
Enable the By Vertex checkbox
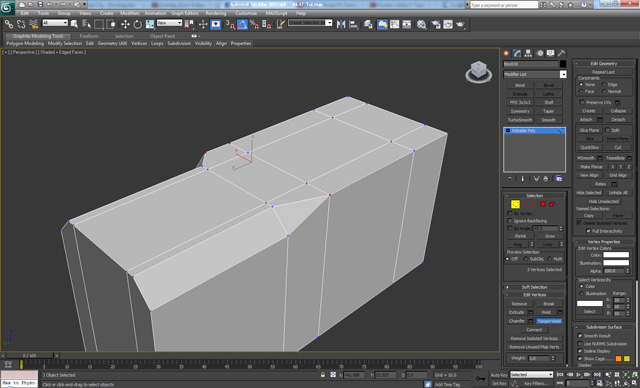509,213
